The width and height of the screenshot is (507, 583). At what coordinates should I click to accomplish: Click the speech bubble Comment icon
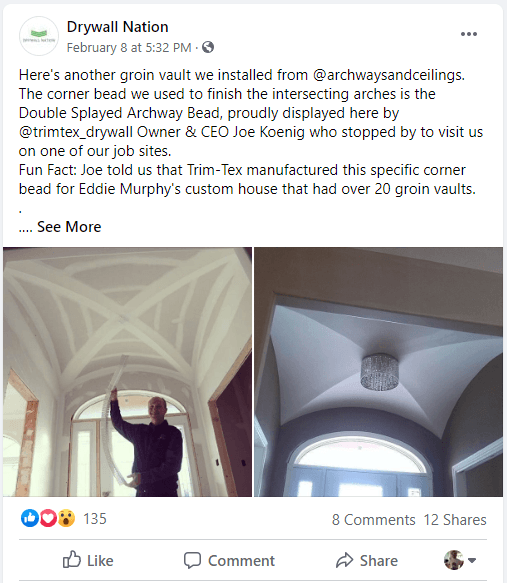click(x=192, y=560)
